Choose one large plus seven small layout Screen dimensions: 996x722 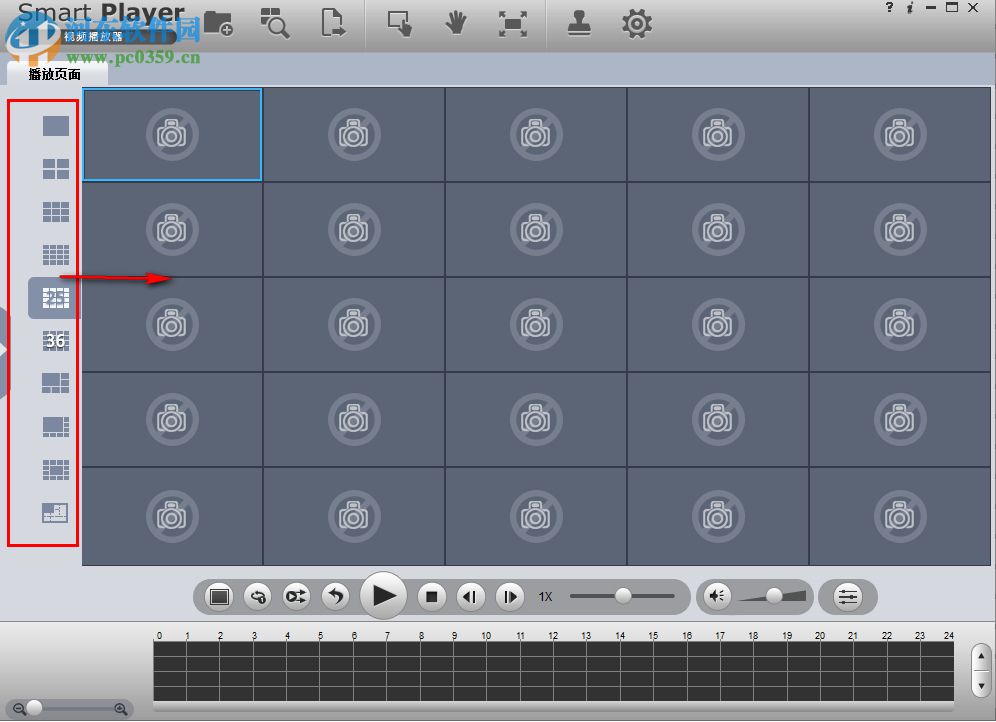(x=56, y=426)
